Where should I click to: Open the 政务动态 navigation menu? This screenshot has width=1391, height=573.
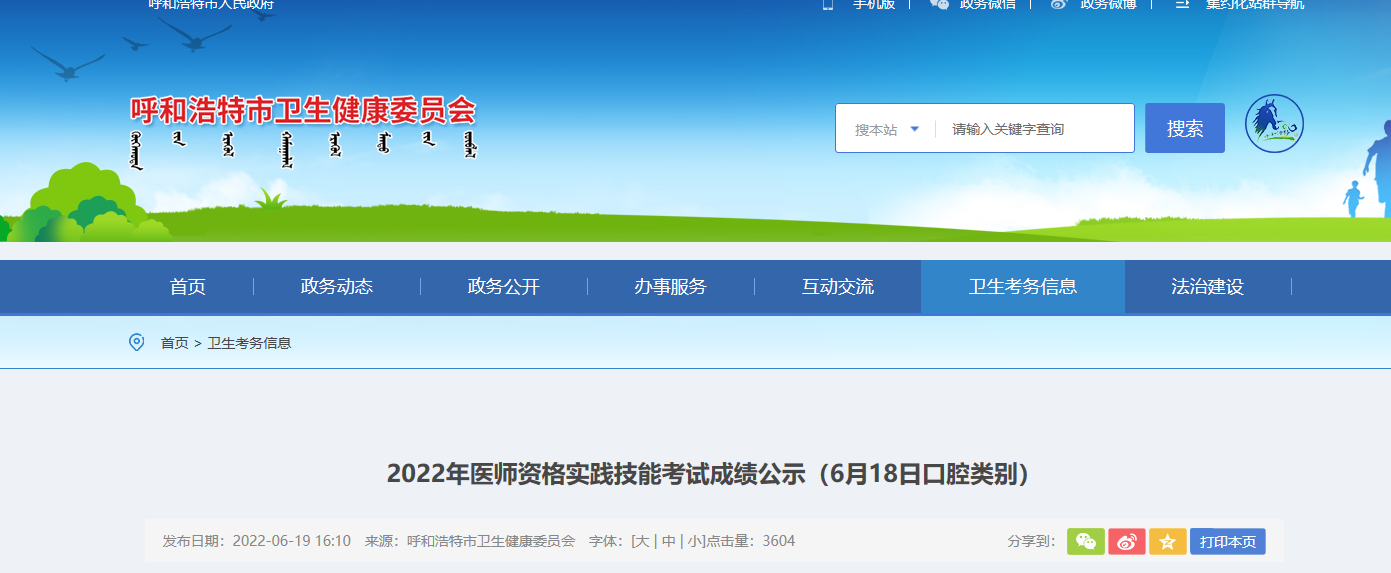pos(337,287)
